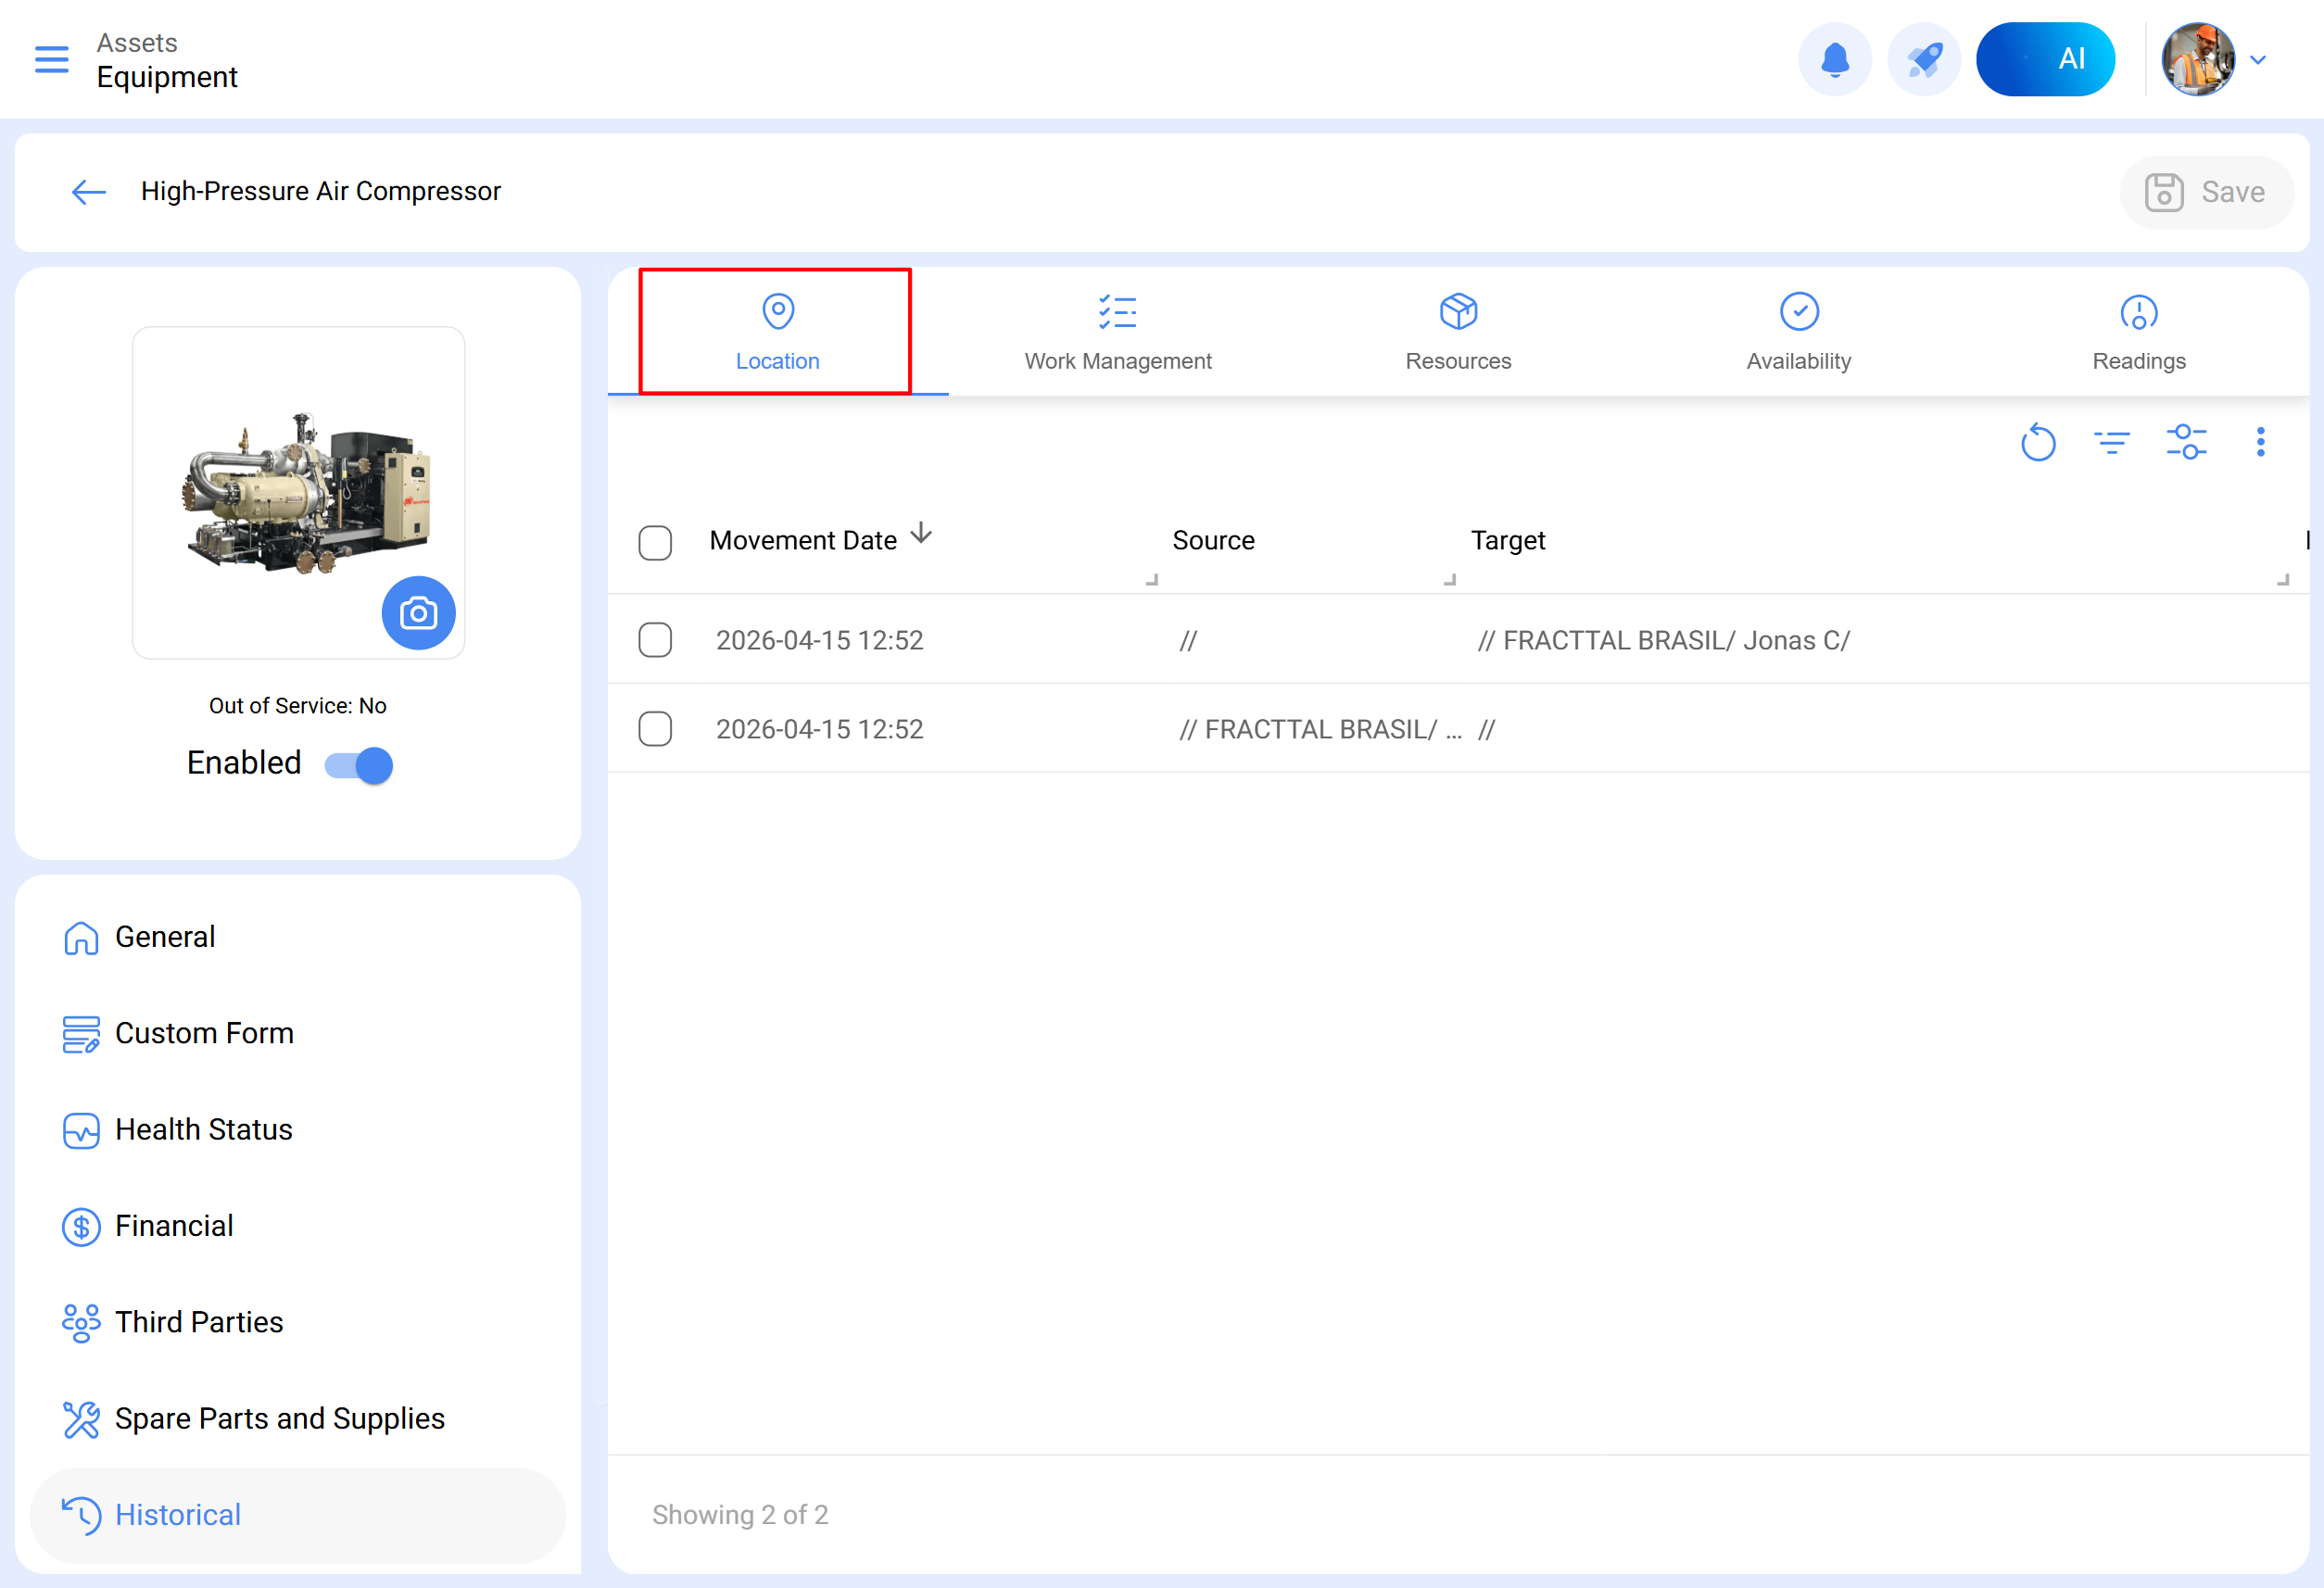
Task: Select the first movement row checkbox
Action: point(655,640)
